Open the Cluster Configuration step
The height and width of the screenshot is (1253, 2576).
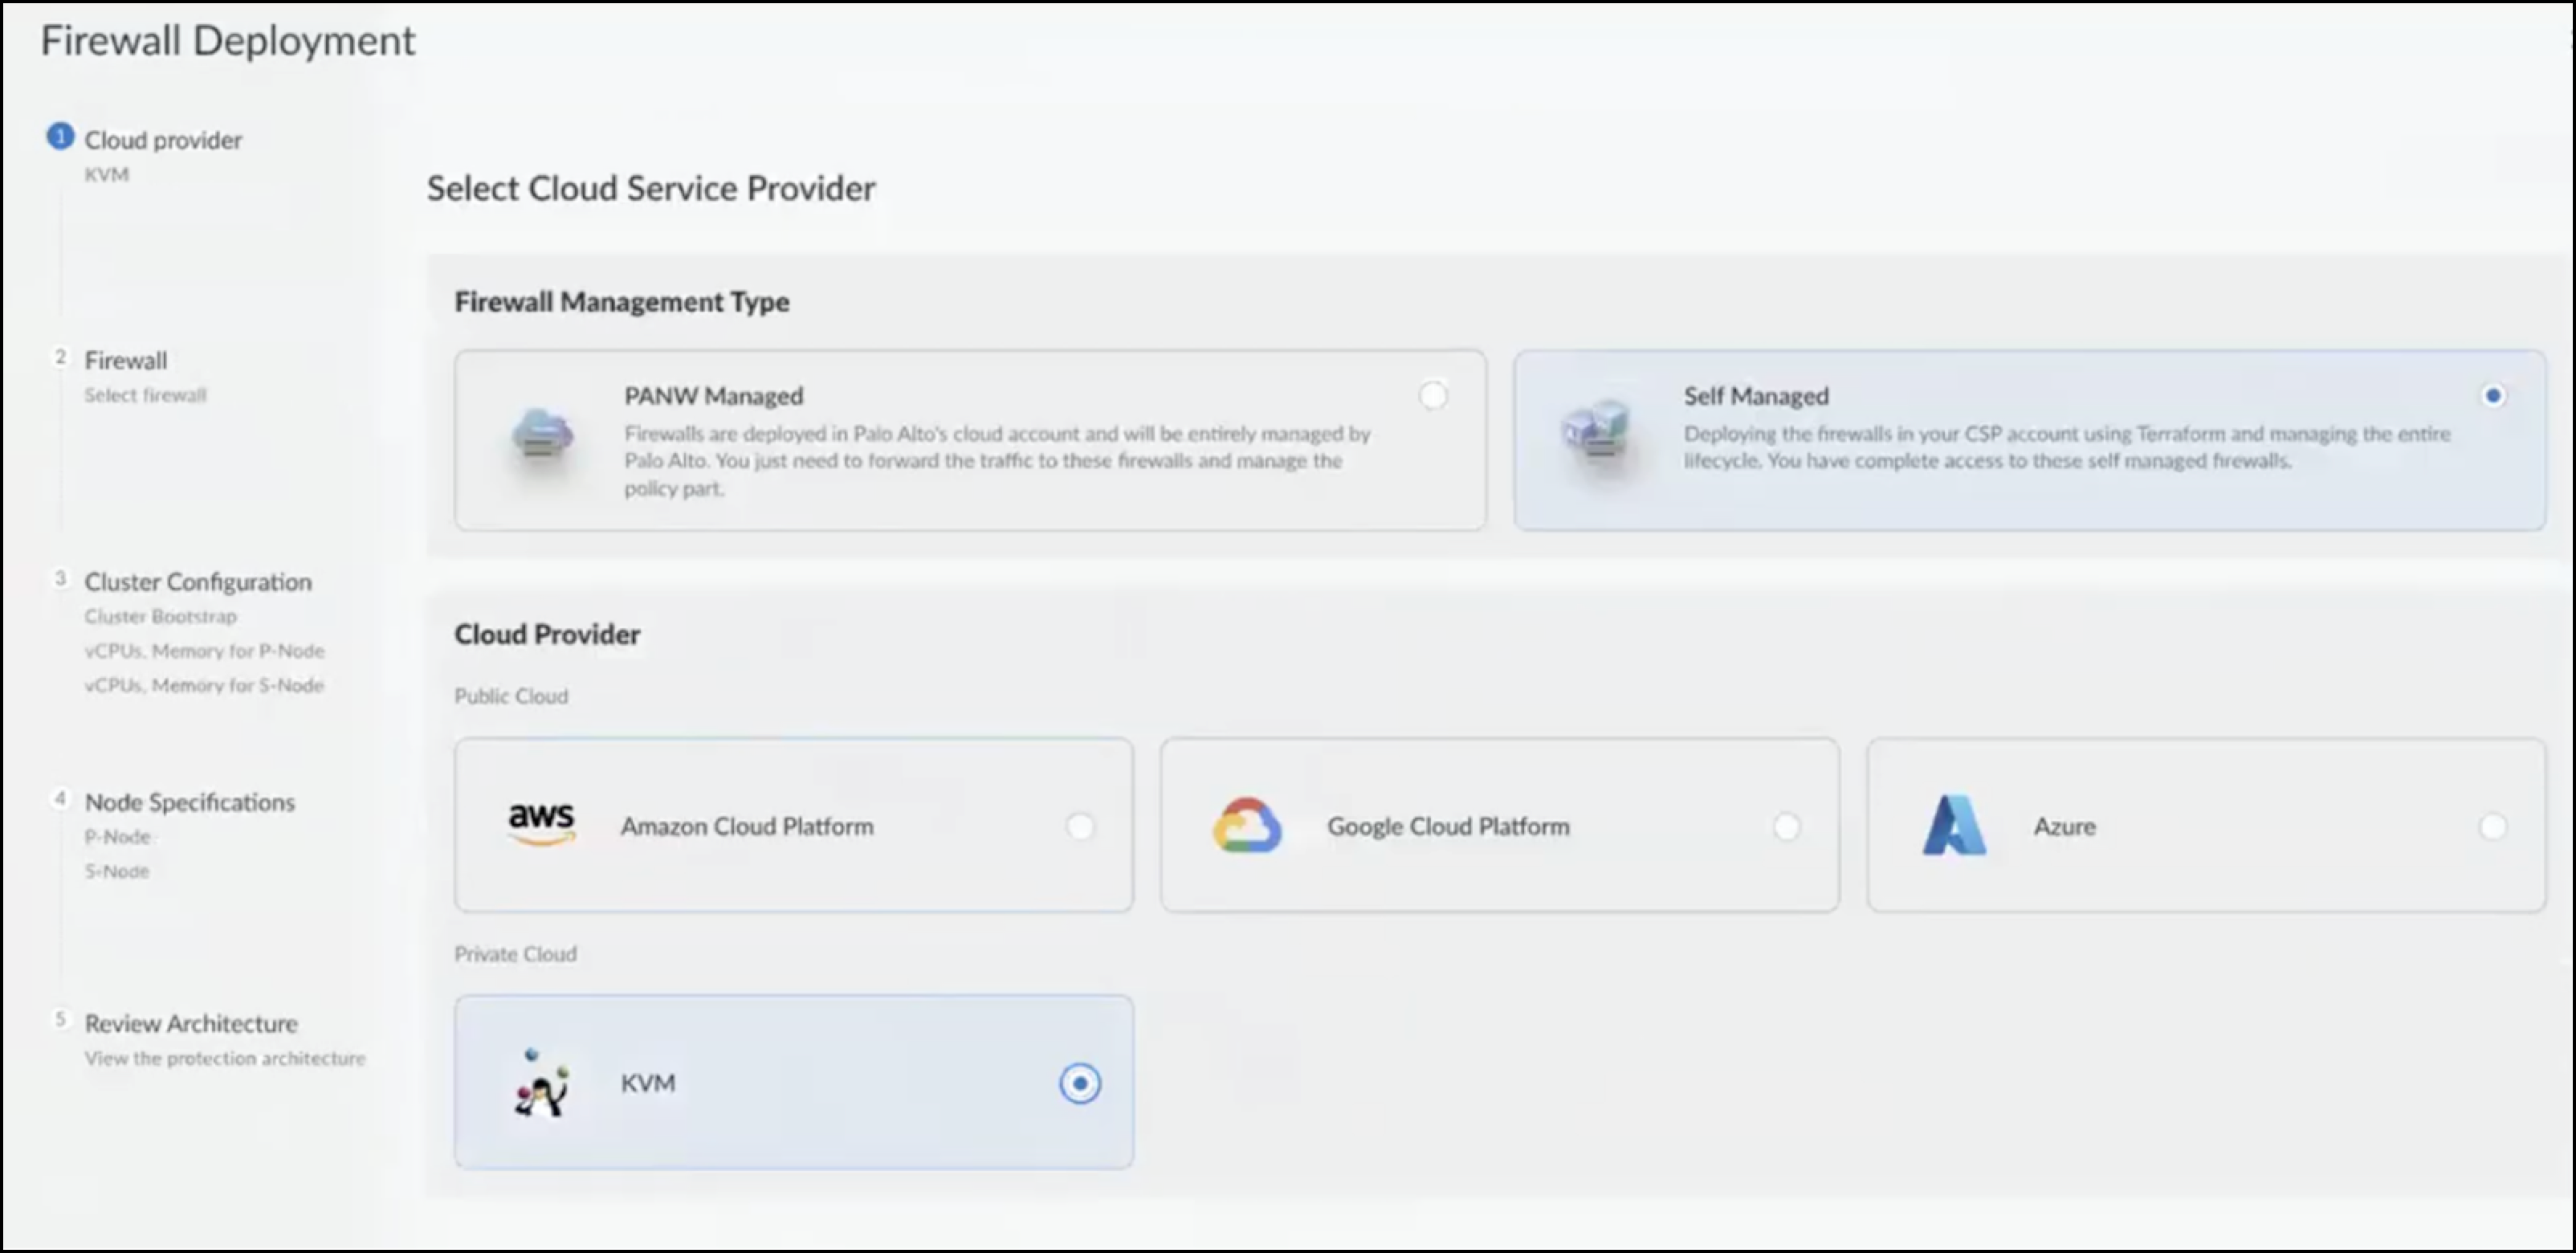(x=198, y=582)
